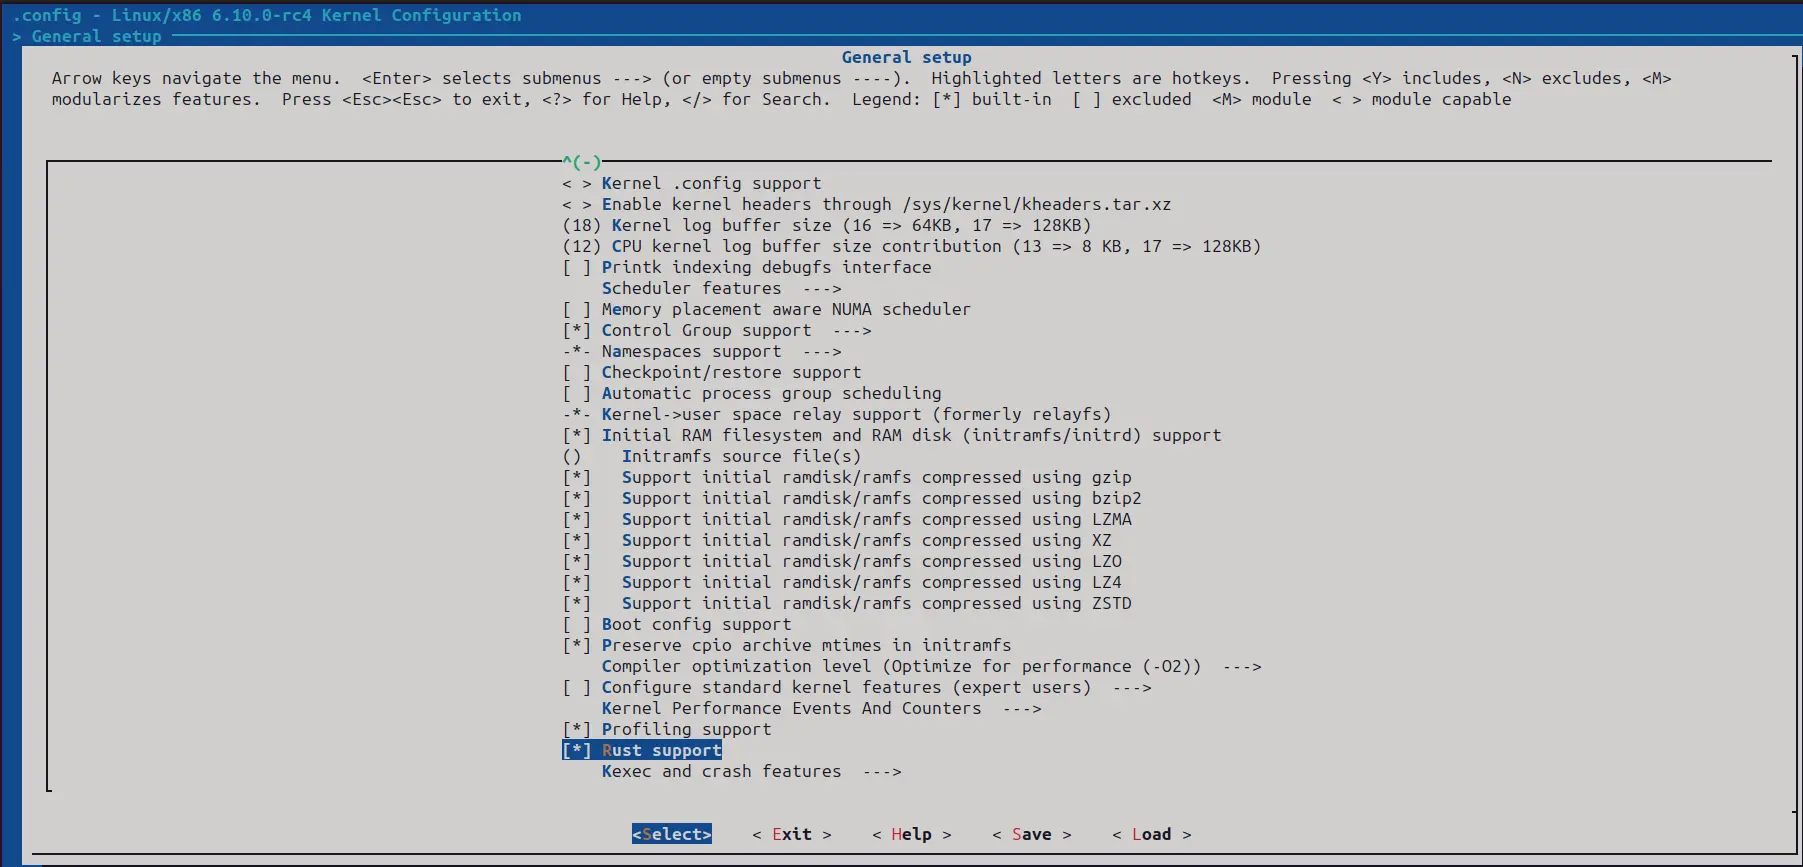This screenshot has width=1803, height=867.
Task: Open Kexec and crash features submenu
Action: point(752,771)
